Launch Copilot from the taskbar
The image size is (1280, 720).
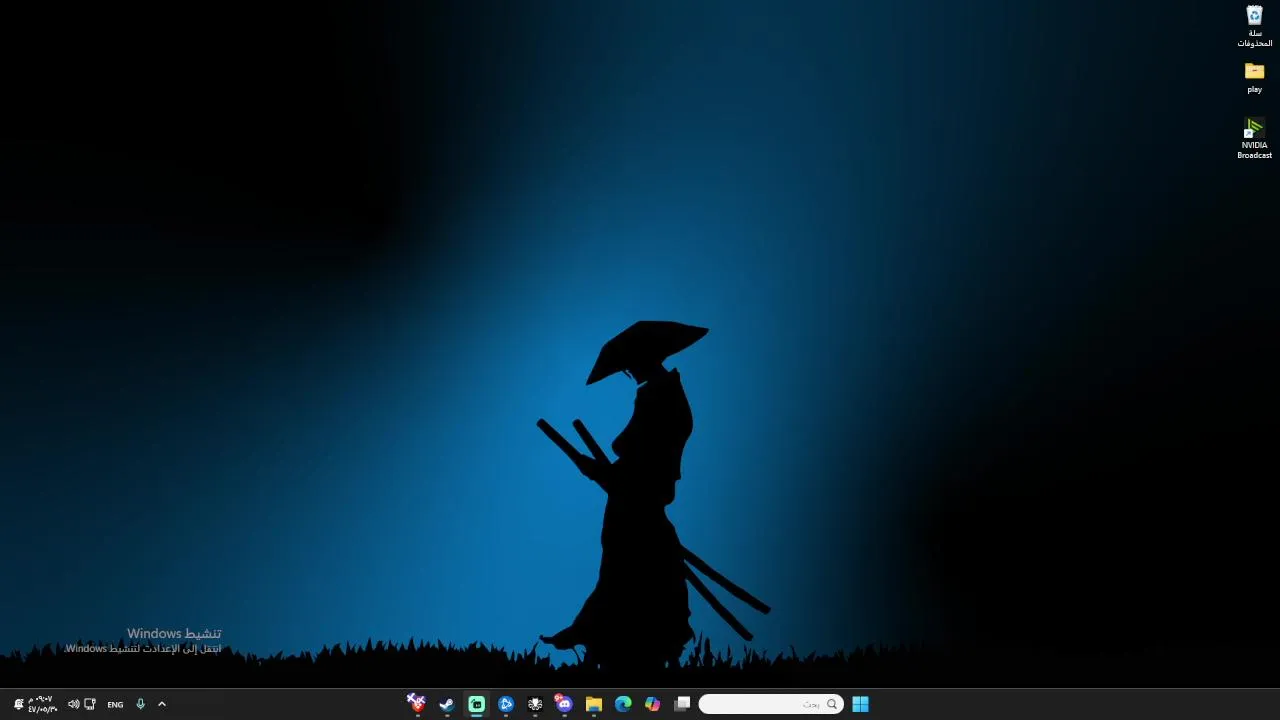653,704
